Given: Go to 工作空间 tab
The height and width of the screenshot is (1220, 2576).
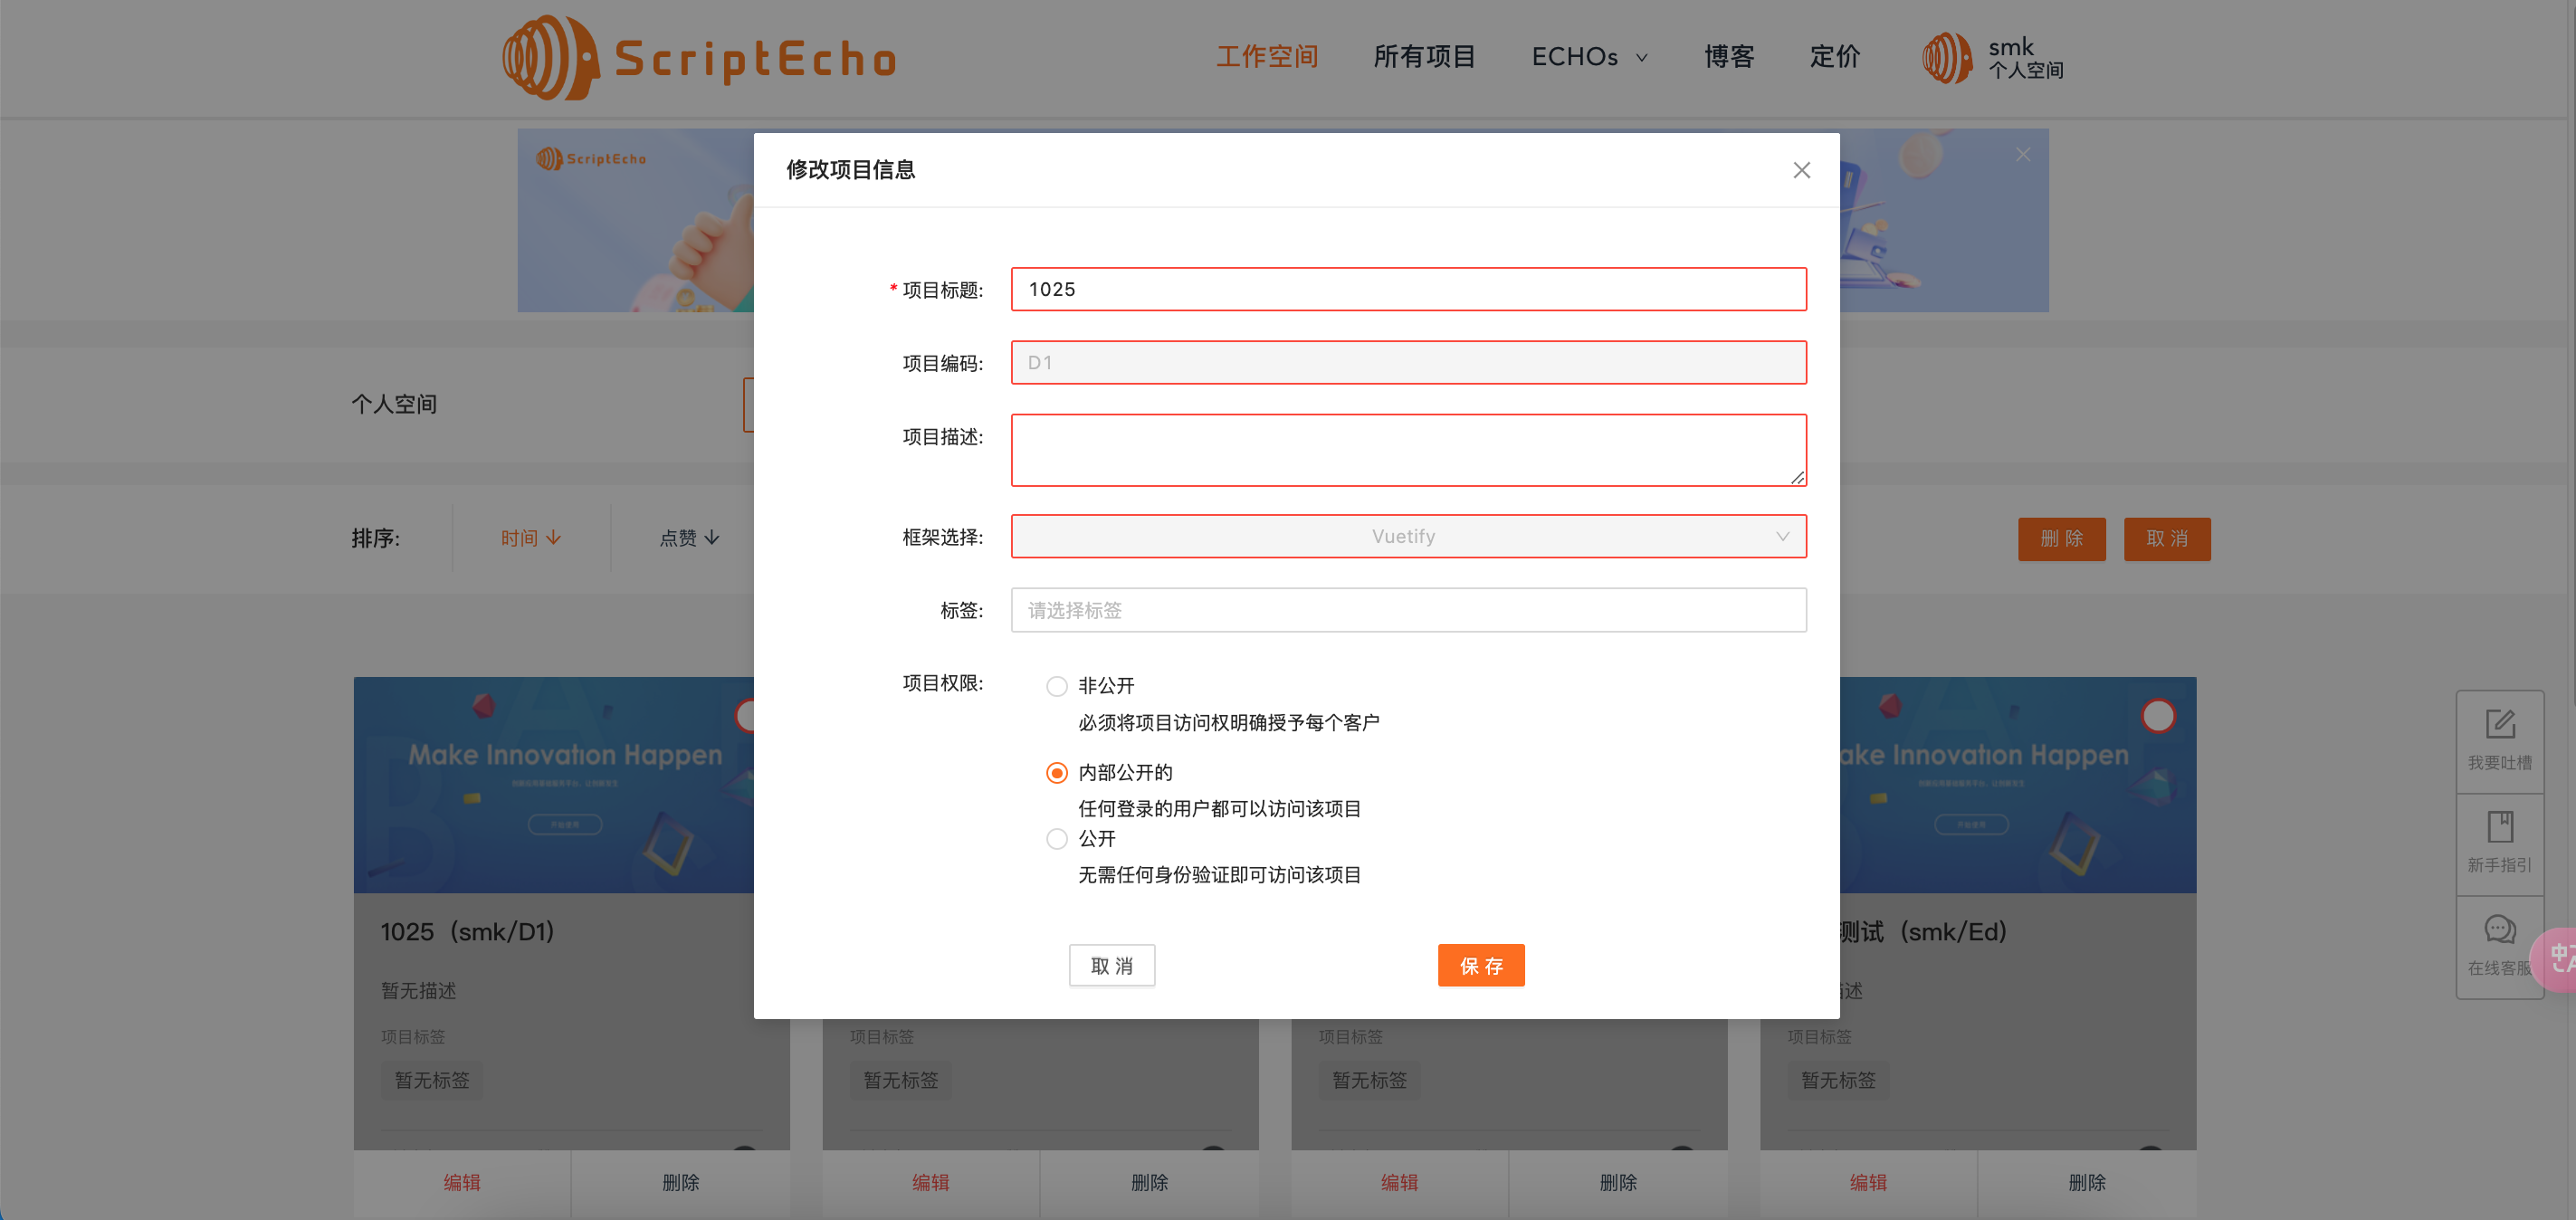Looking at the screenshot, I should click(1267, 57).
